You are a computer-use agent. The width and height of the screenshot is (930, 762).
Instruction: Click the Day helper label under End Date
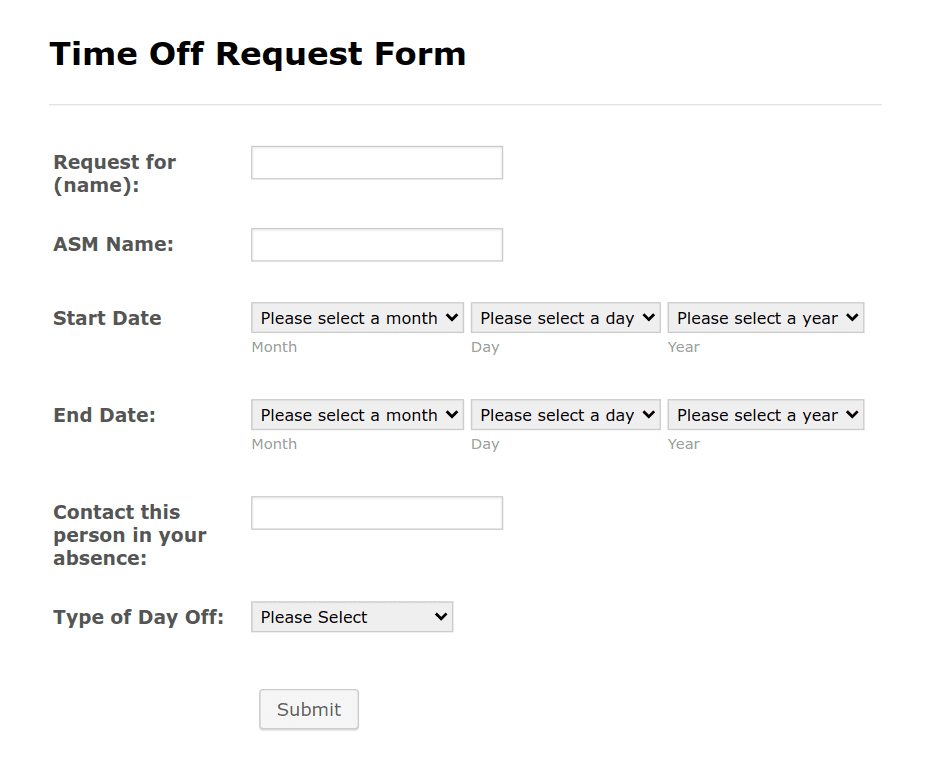(x=485, y=444)
